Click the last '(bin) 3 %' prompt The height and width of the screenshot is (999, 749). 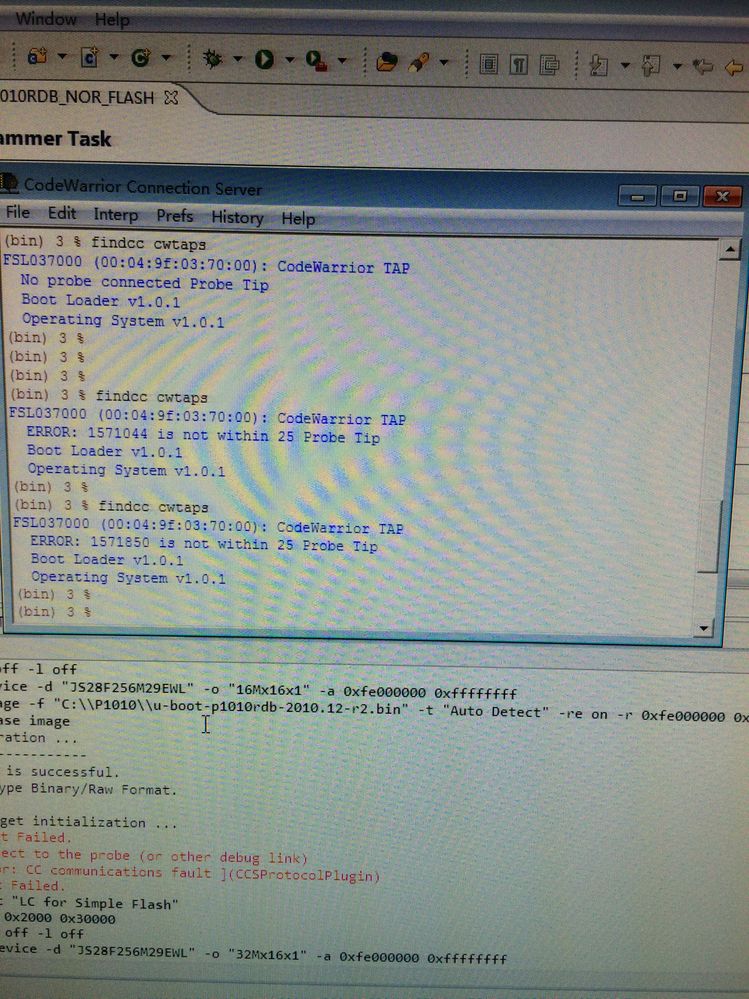[x=54, y=612]
